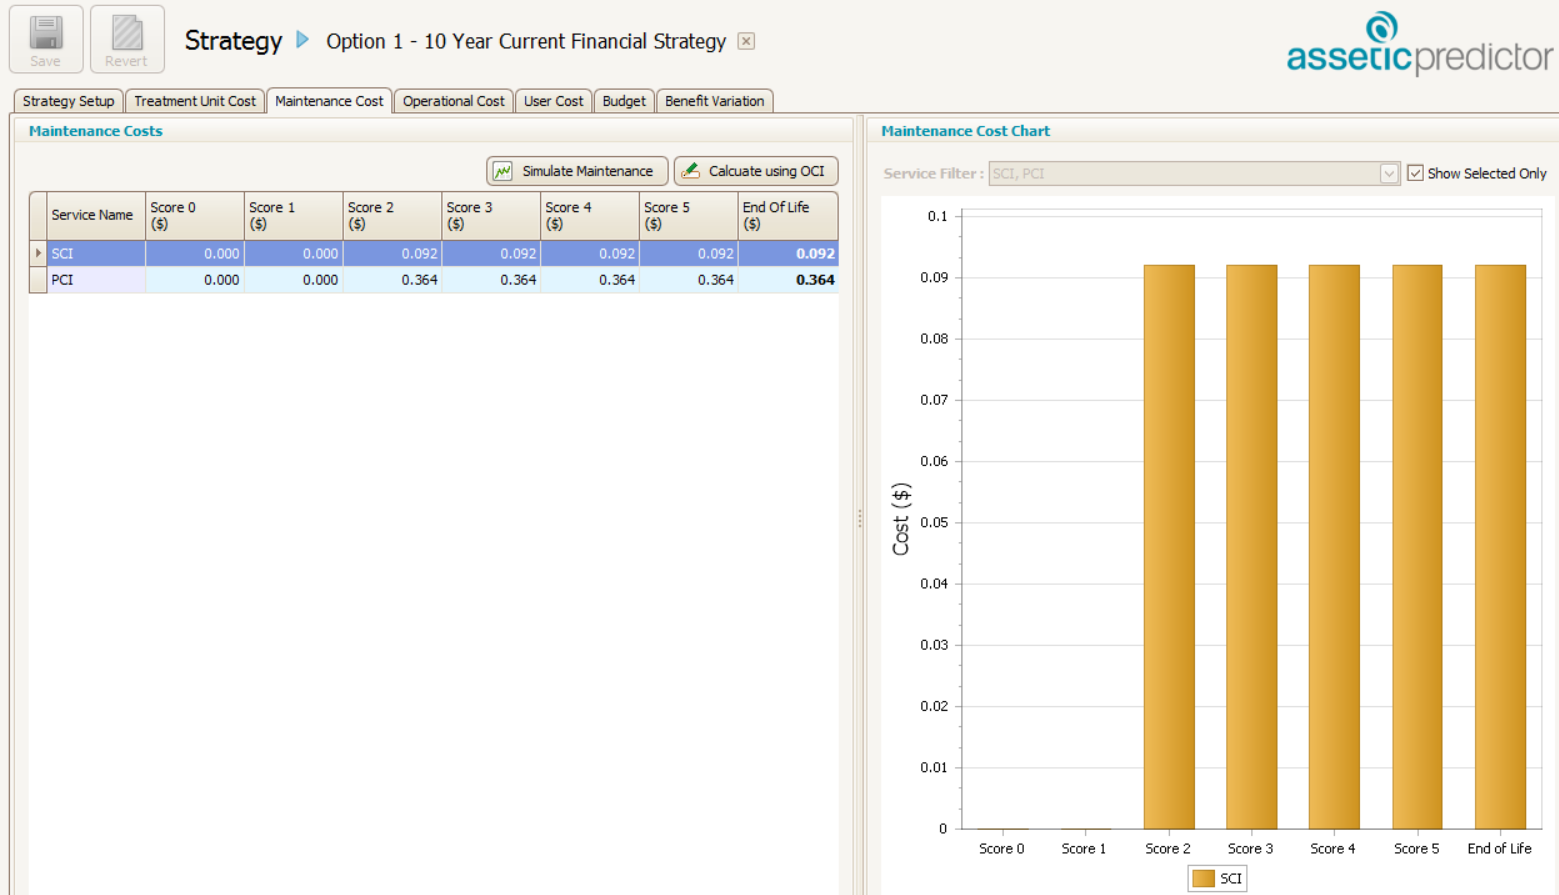Open the Treatment Unit Cost tab
The width and height of the screenshot is (1559, 895).
click(195, 101)
